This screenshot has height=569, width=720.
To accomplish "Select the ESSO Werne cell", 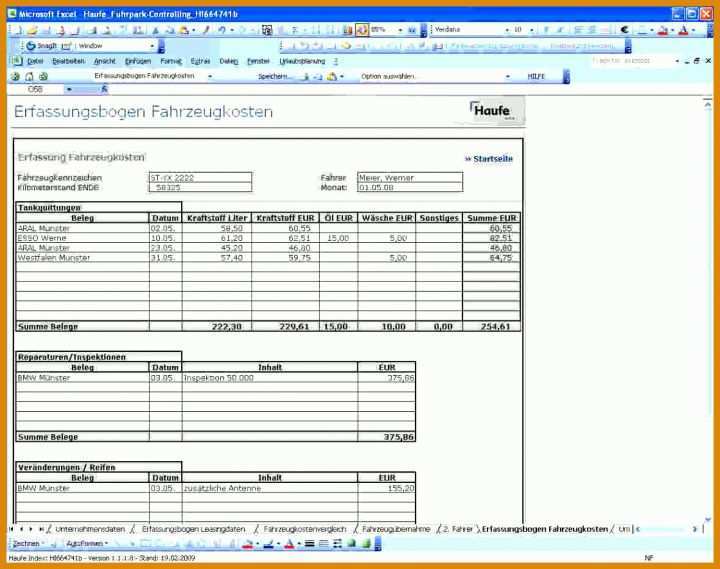I will coord(83,238).
